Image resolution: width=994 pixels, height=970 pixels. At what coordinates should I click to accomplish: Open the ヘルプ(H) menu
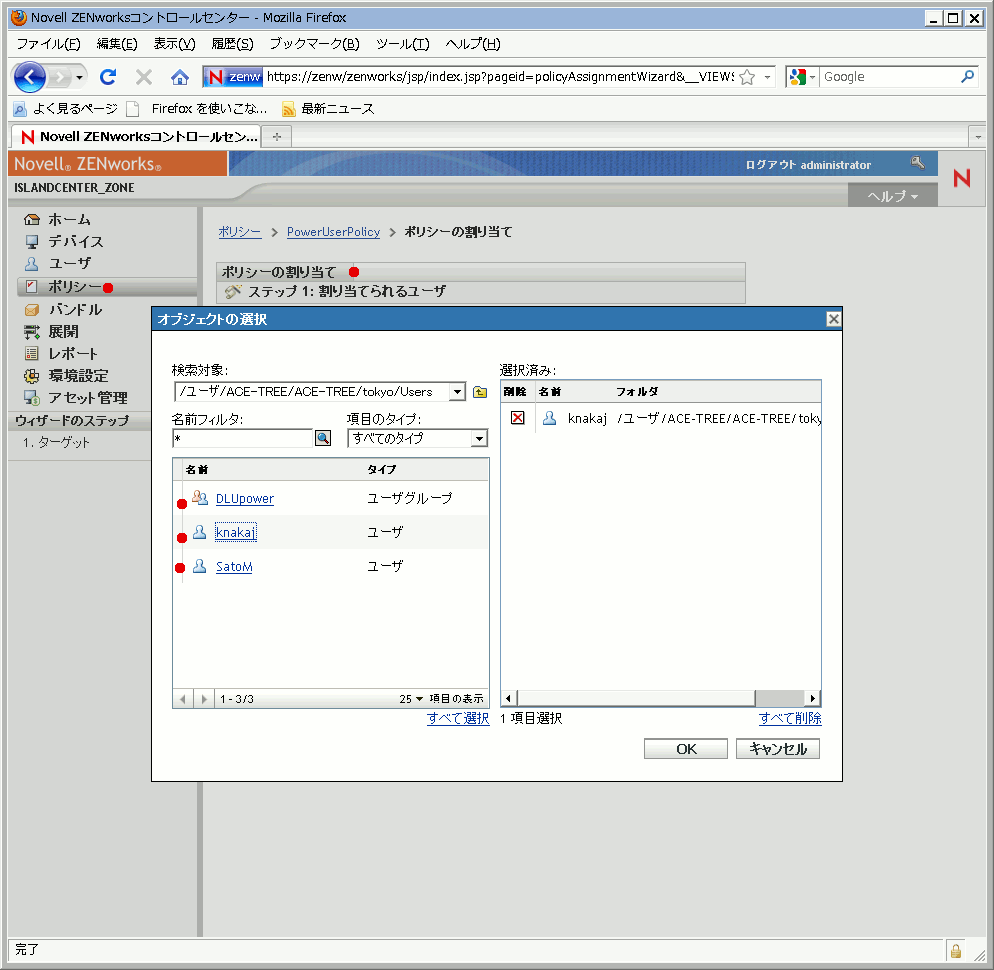[x=473, y=44]
